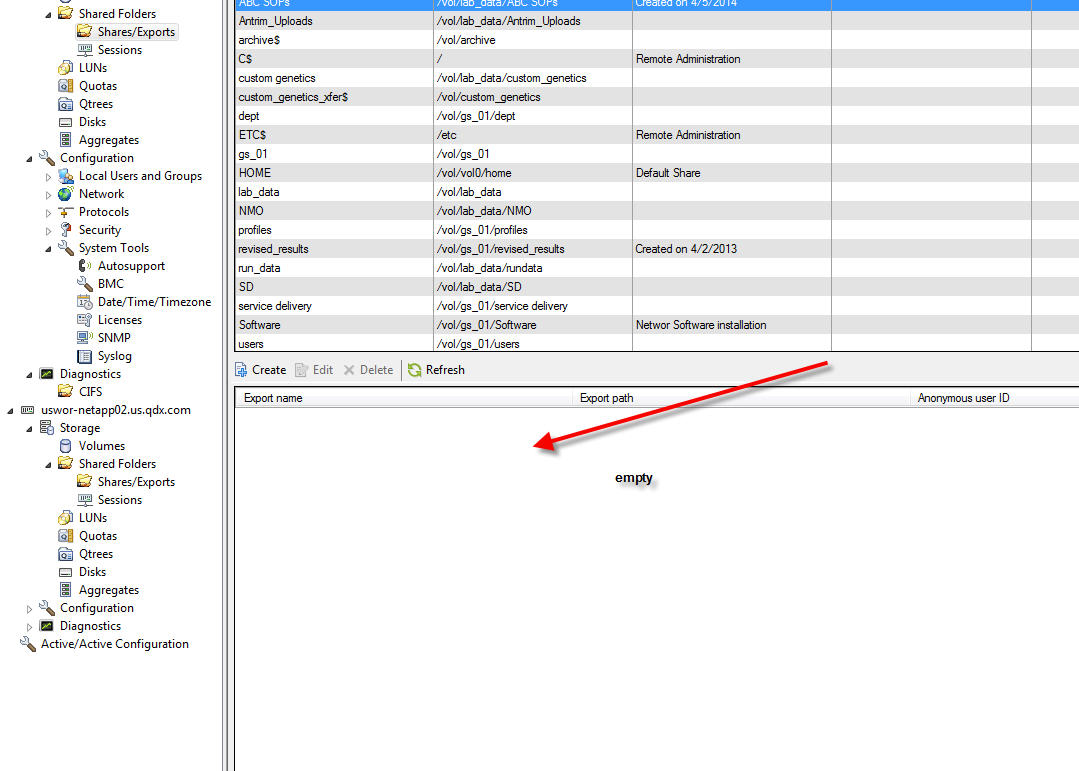
Task: Collapse the uswor-netapp02.us.qdx.com filer node
Action: (x=10, y=411)
